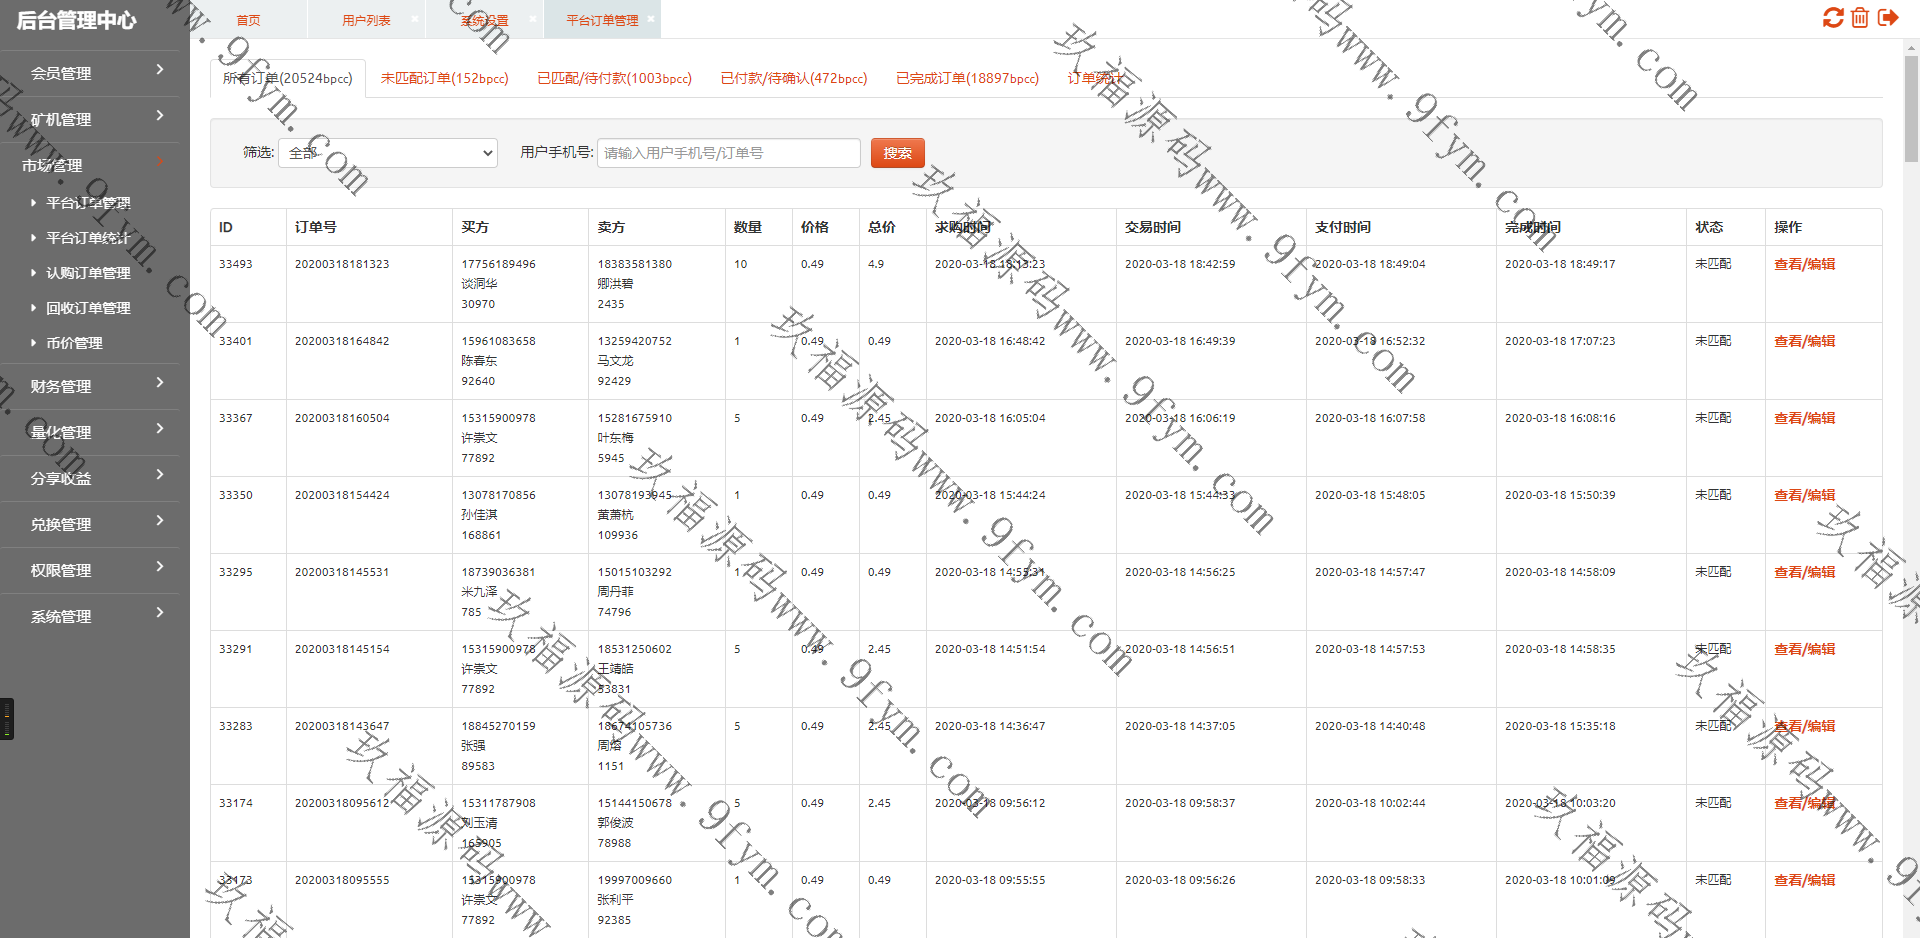Open the 筛选 dropdown showing 全部
Screen dimensions: 1920x938
pyautogui.click(x=387, y=153)
